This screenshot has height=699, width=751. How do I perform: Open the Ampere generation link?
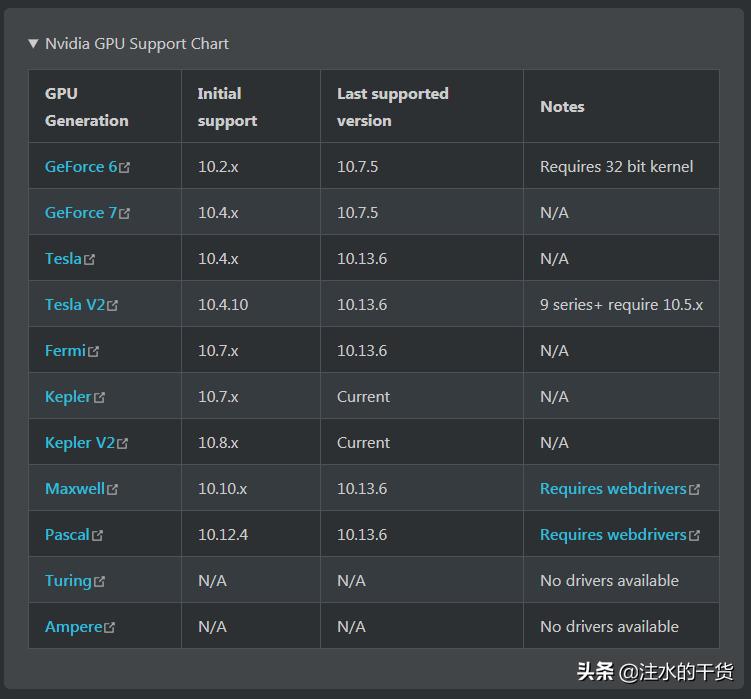[x=73, y=627]
